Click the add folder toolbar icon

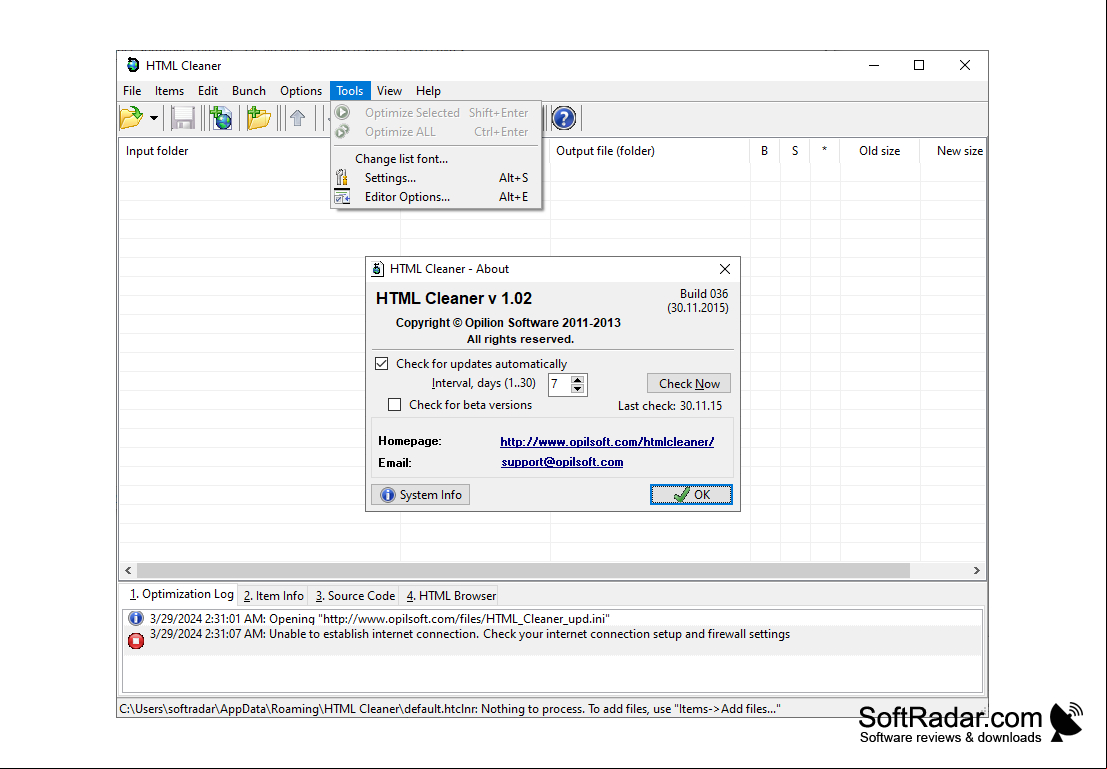[x=259, y=118]
